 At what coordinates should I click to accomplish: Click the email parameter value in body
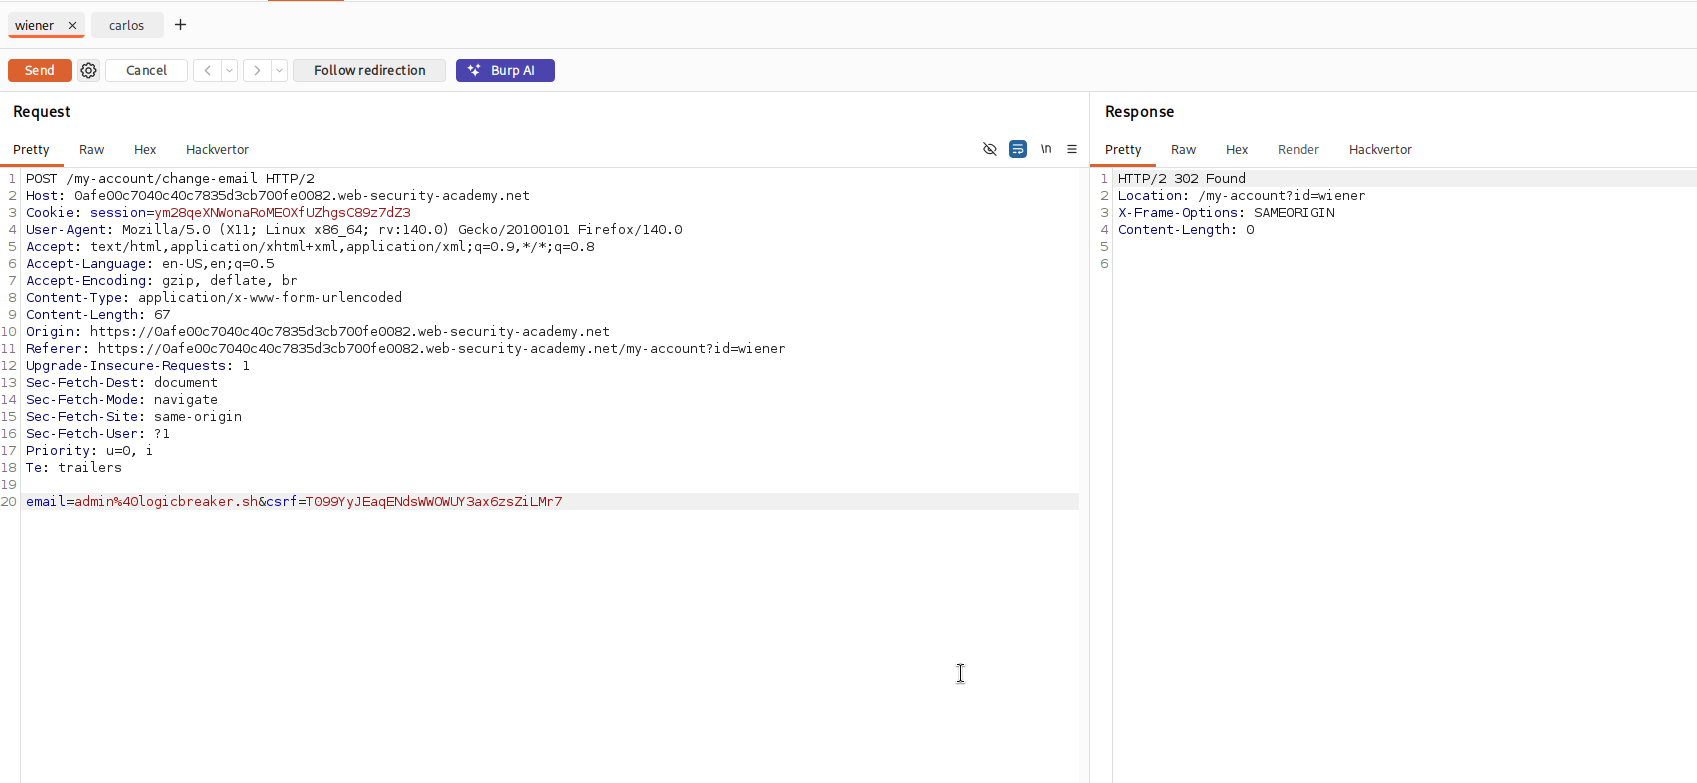pos(166,502)
